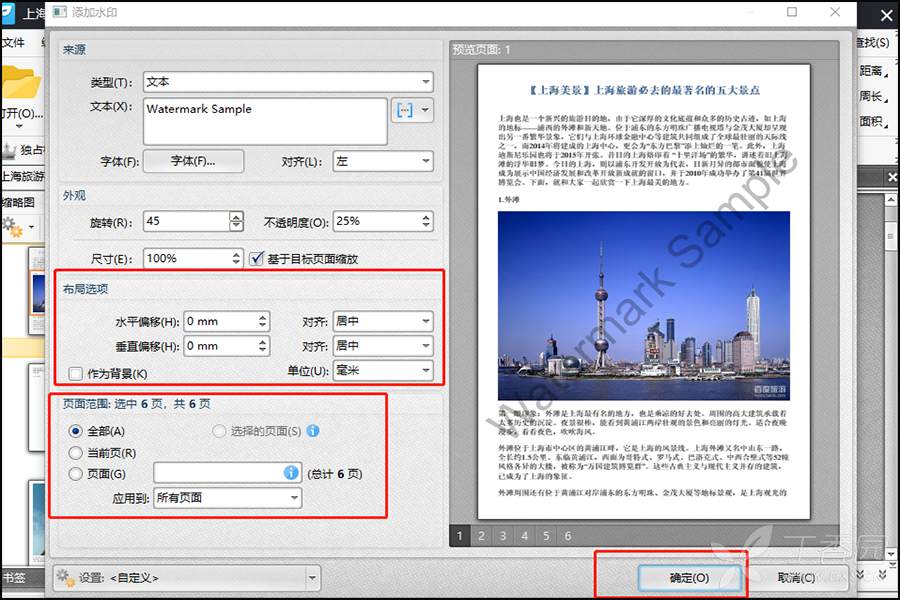
Task: Enable the 作为背景(K) checkbox
Action: click(x=76, y=374)
